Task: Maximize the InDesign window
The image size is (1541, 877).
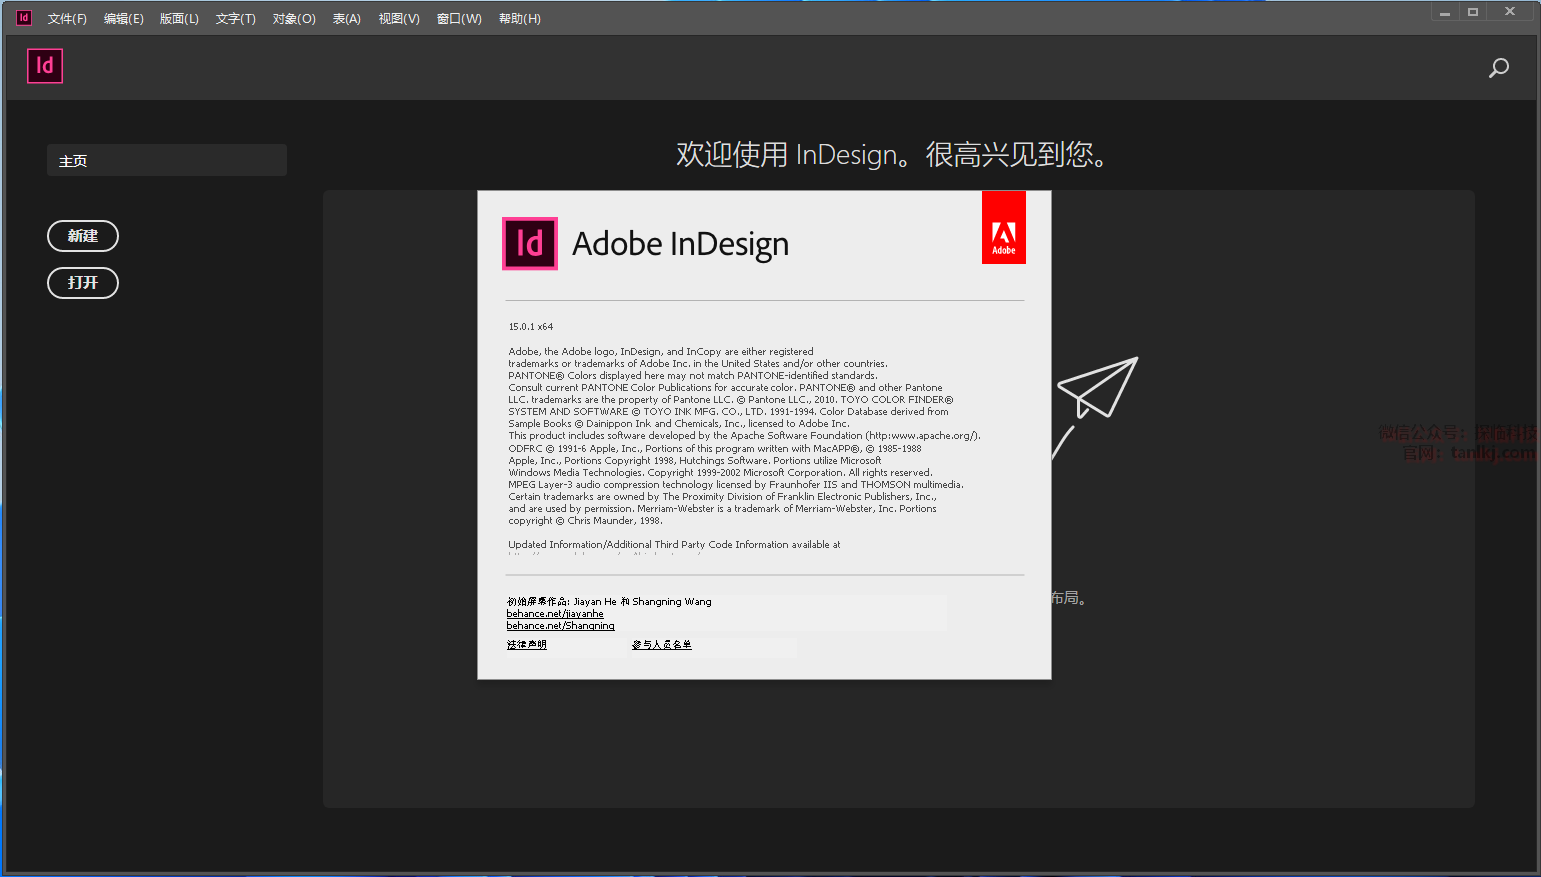Action: [x=1472, y=12]
